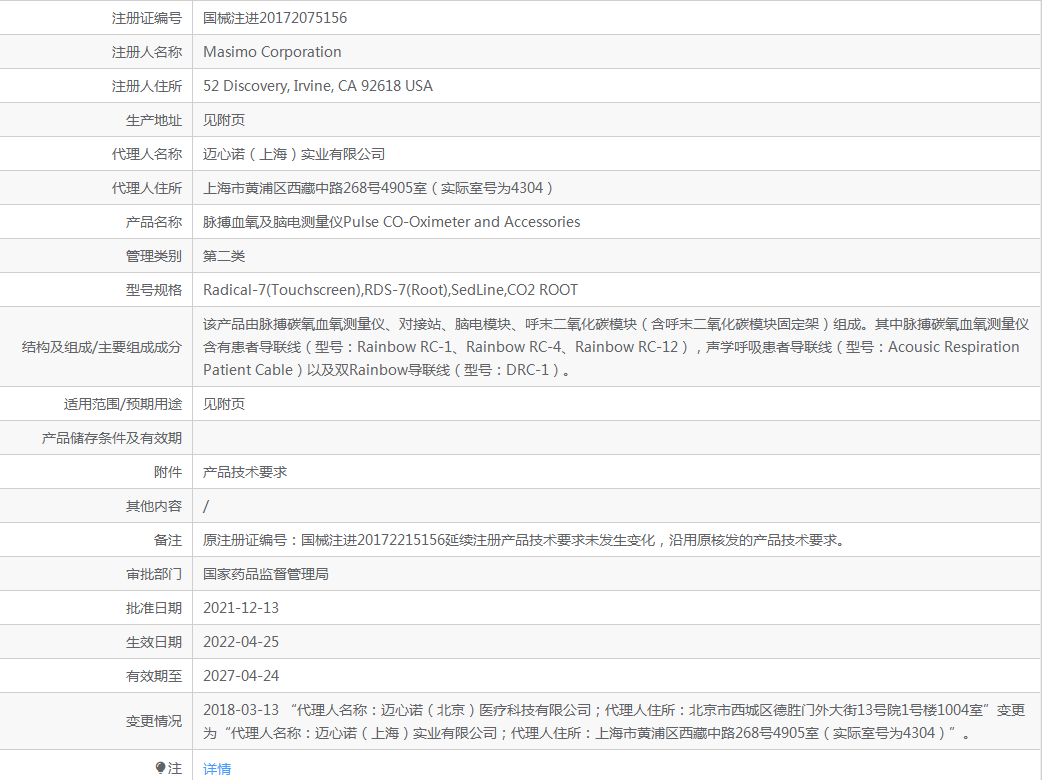Click the 注册证编号 label
The width and height of the screenshot is (1043, 780).
[x=146, y=18]
